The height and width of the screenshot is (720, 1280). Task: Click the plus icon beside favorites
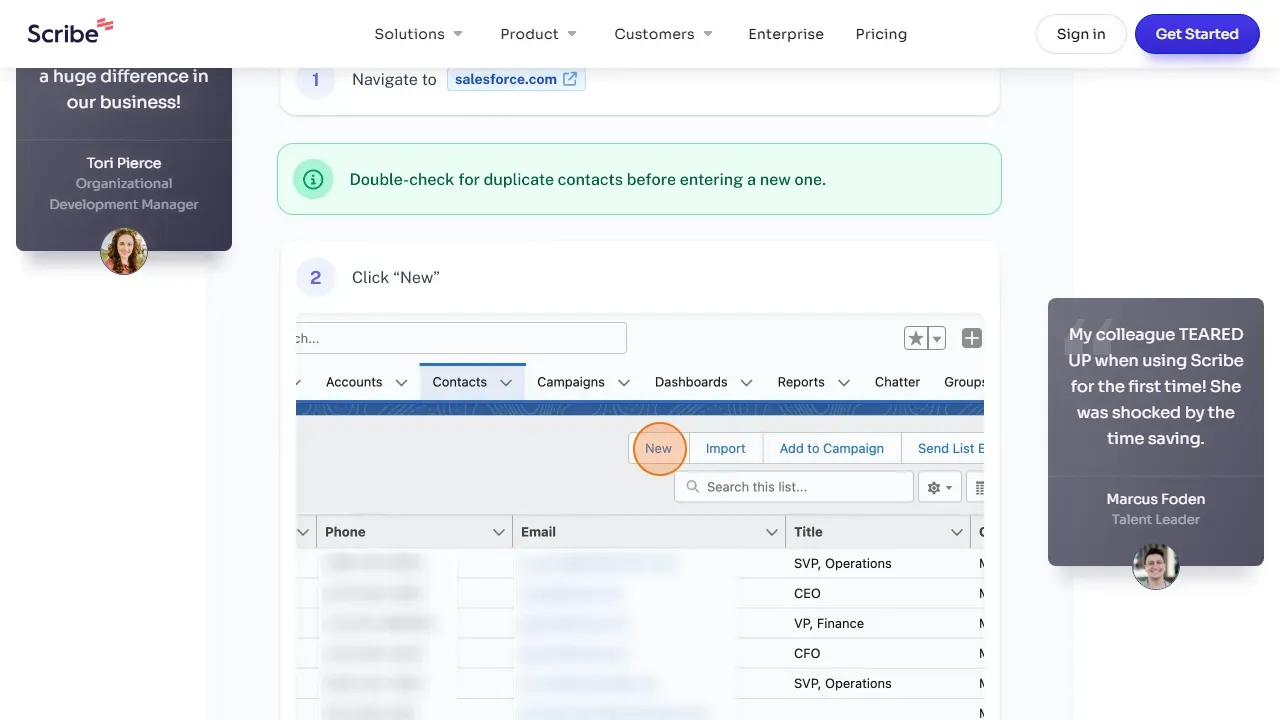point(971,338)
